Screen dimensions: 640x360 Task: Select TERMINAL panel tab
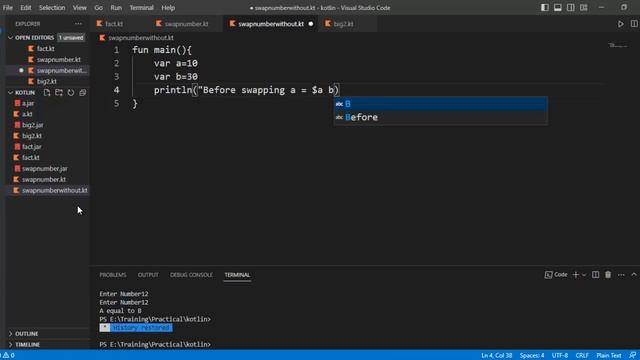(237, 275)
